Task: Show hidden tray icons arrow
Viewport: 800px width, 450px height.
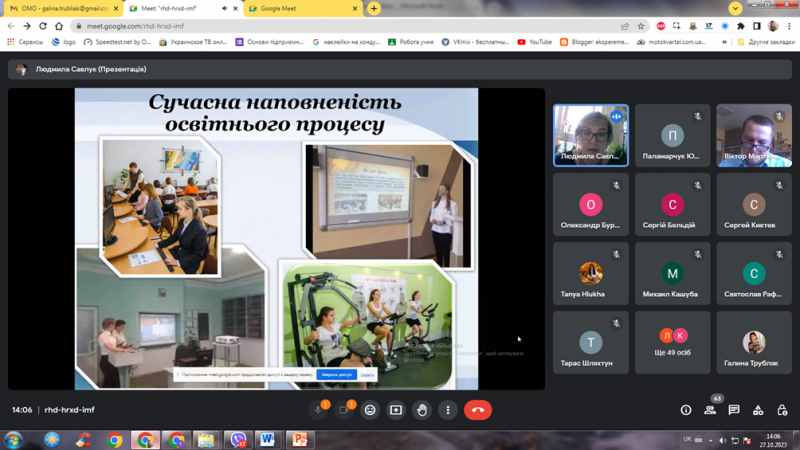Action: point(711,440)
